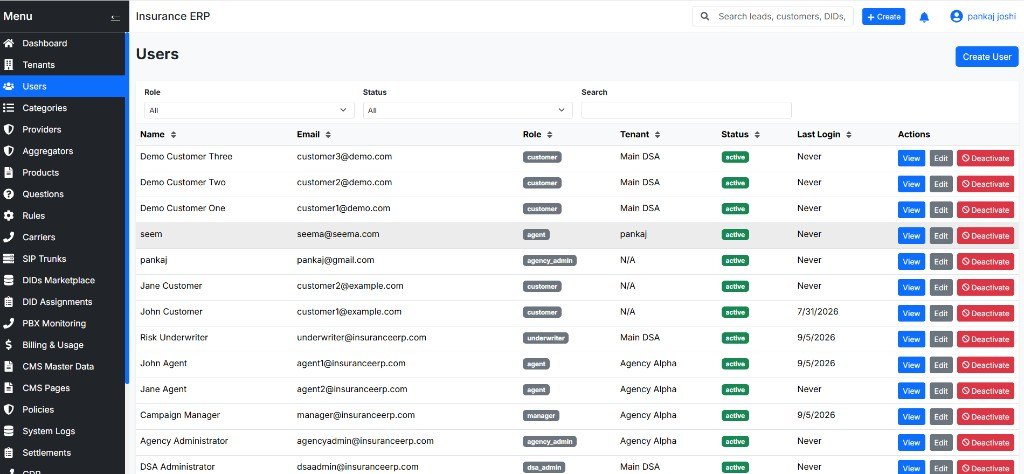Sort the table by Tenant column
Image resolution: width=1024 pixels, height=474 pixels.
[640, 134]
